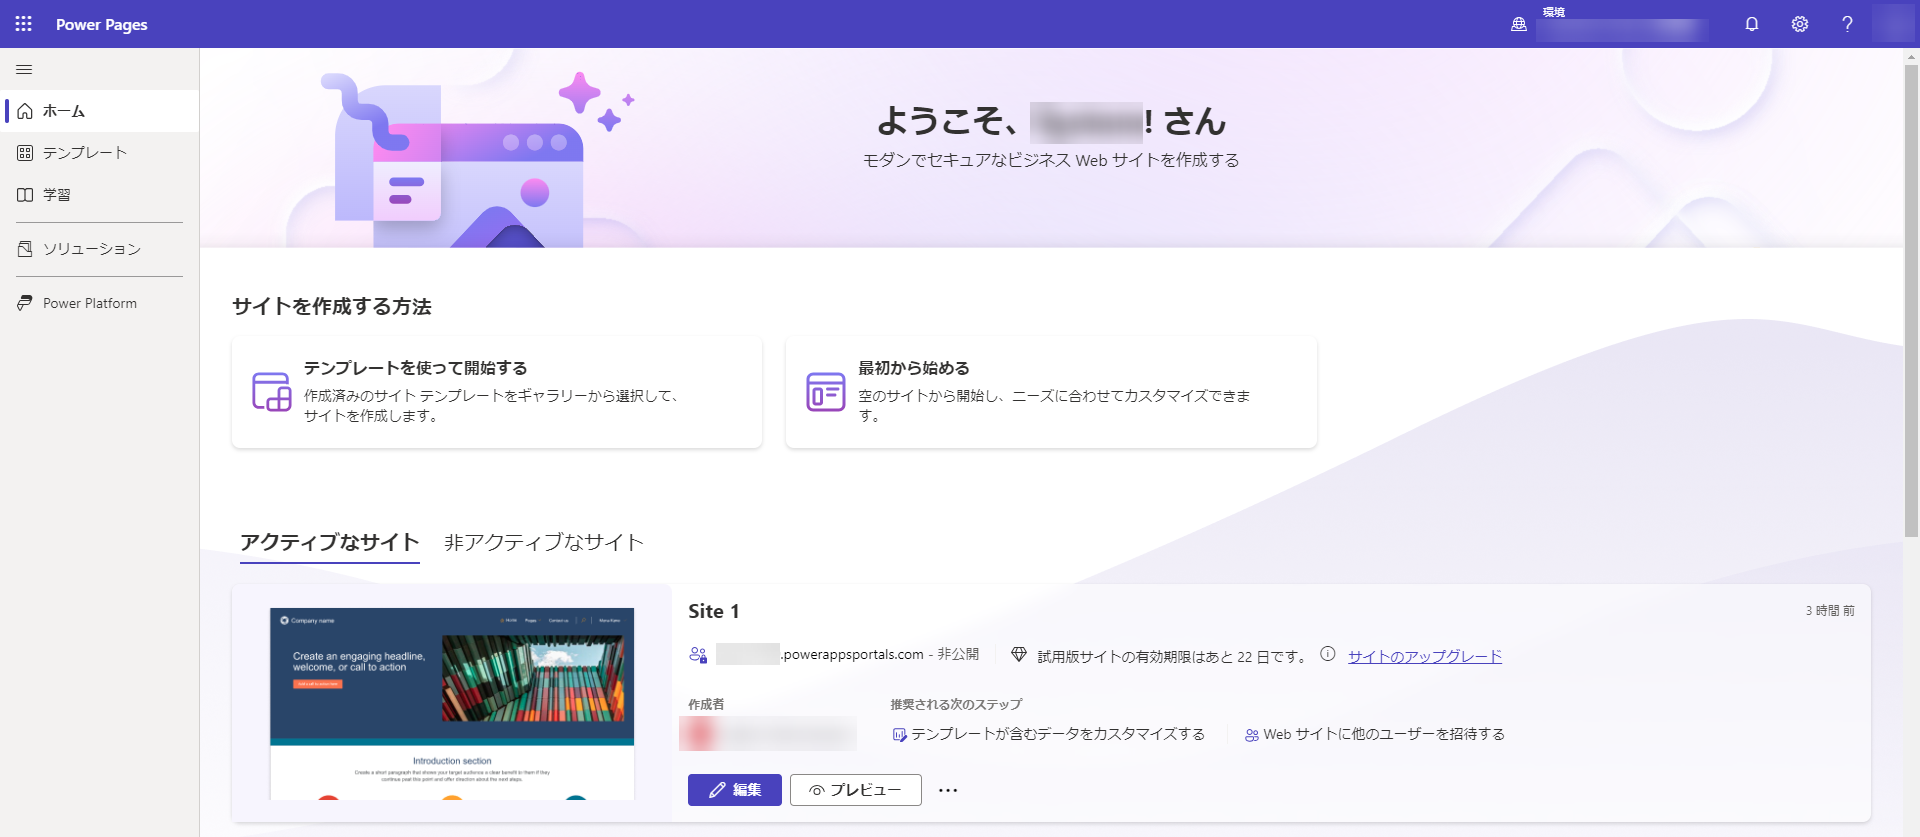Click the 編集 button
This screenshot has height=837, width=1920.
pyautogui.click(x=735, y=790)
